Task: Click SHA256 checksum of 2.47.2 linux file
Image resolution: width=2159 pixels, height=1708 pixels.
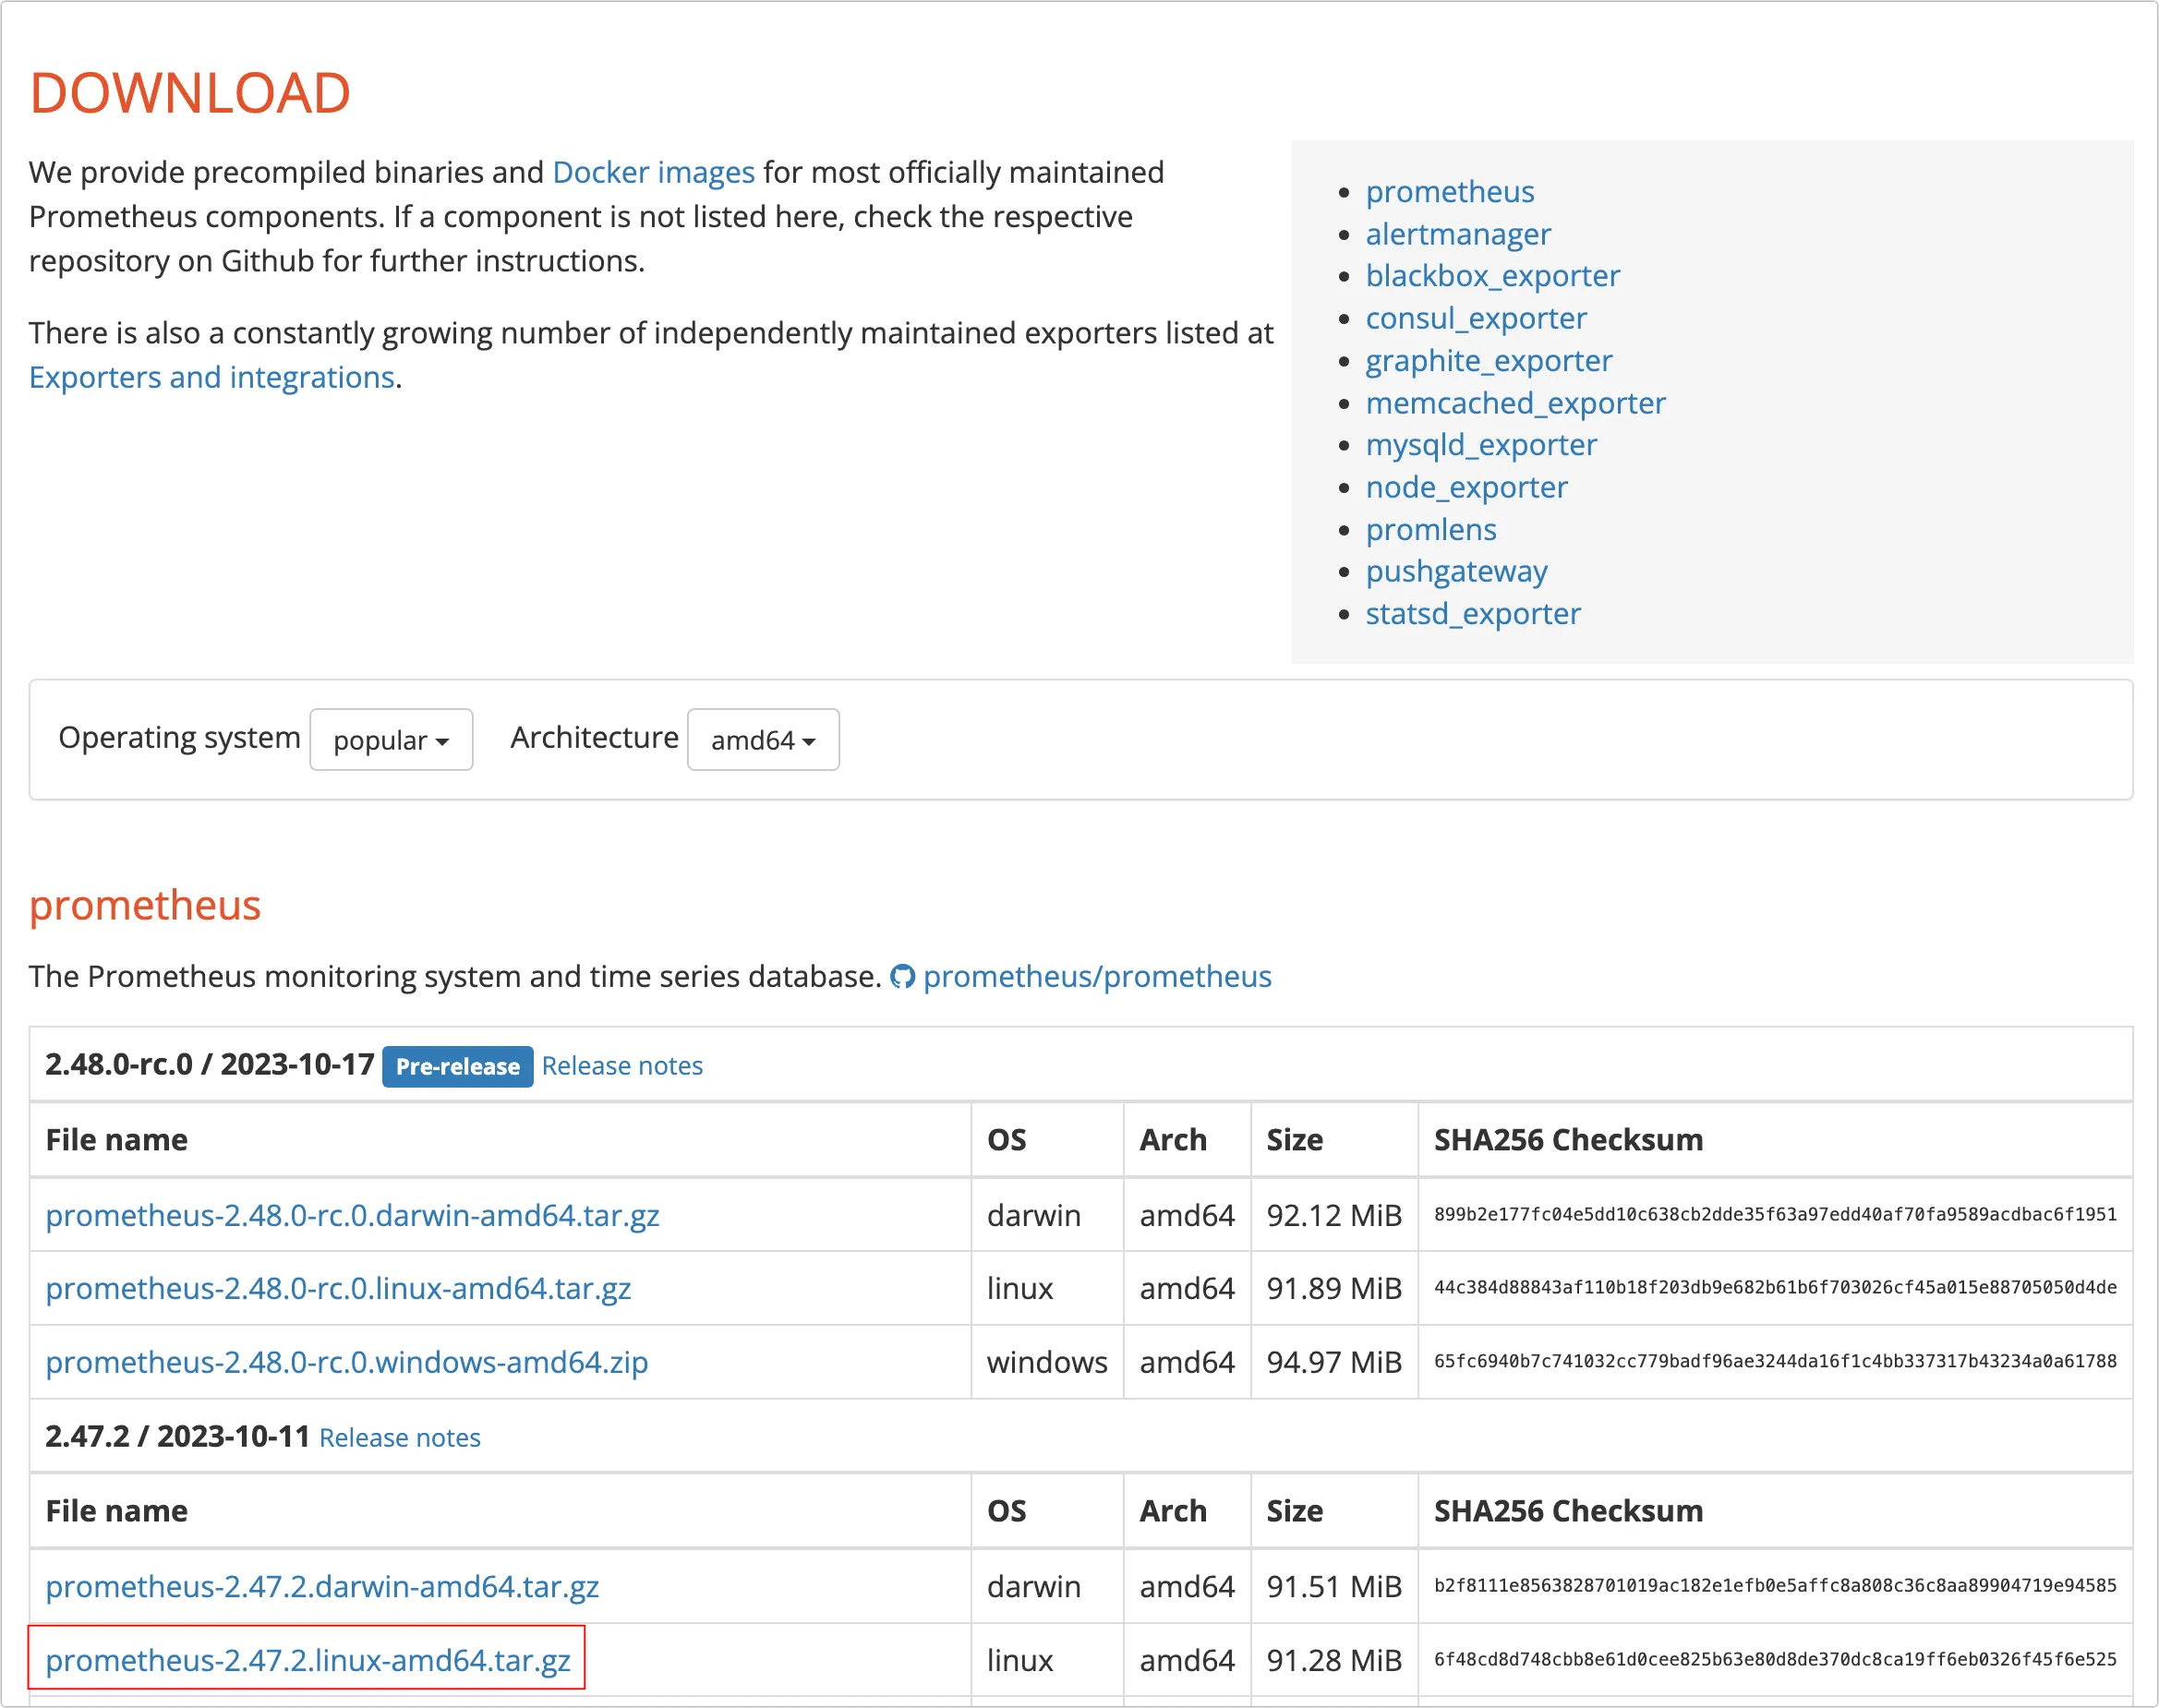Action: (1774, 1660)
